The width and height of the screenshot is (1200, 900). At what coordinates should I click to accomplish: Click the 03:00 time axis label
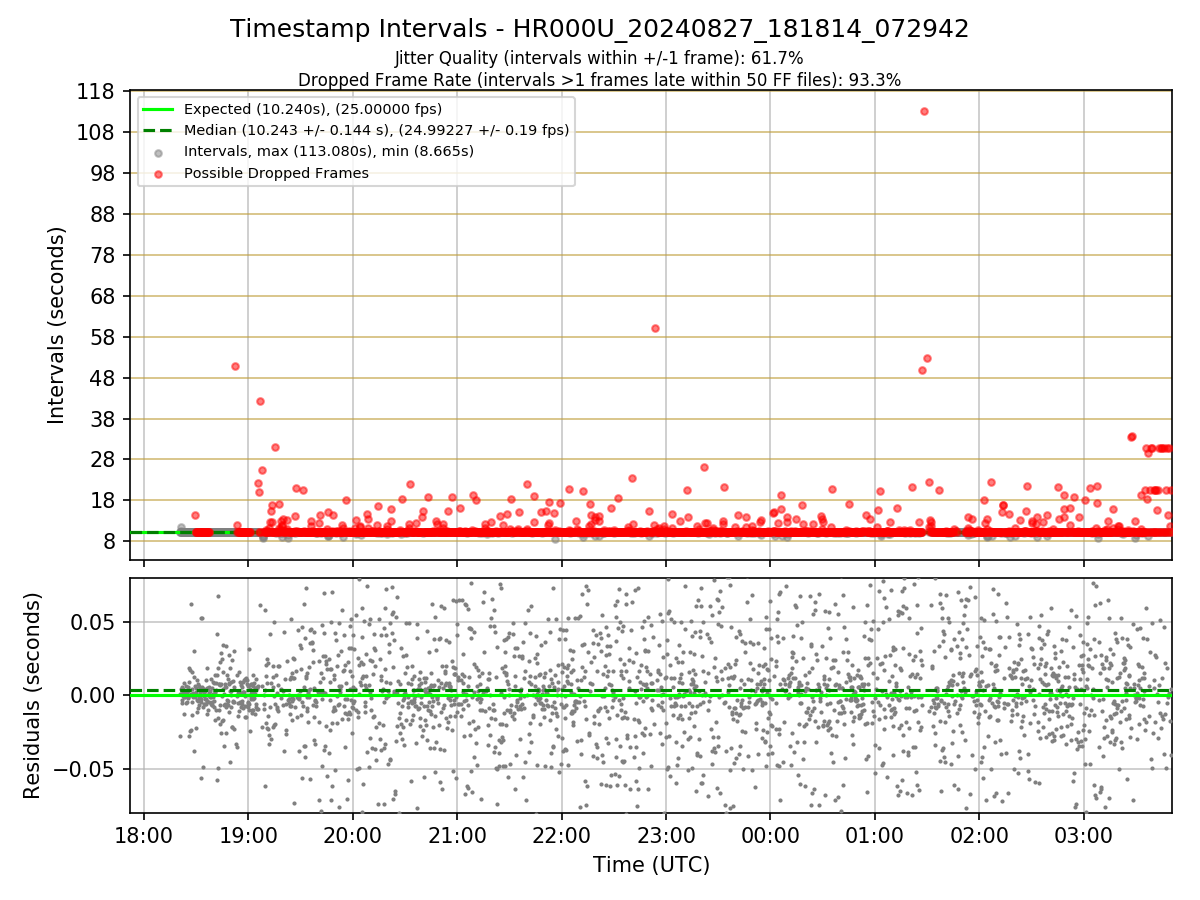click(1084, 835)
